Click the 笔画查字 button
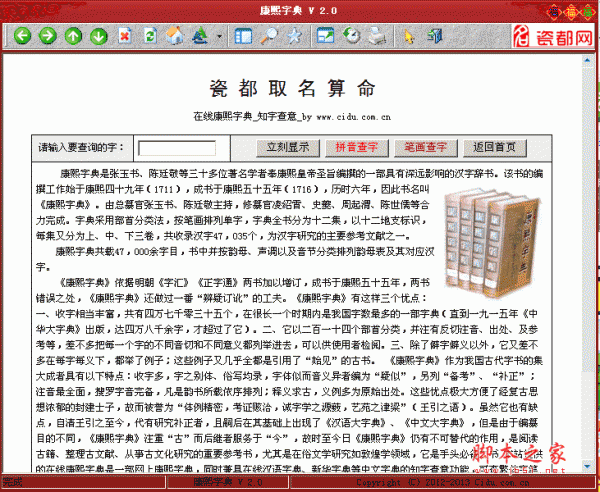This screenshot has width=600, height=492. (426, 148)
